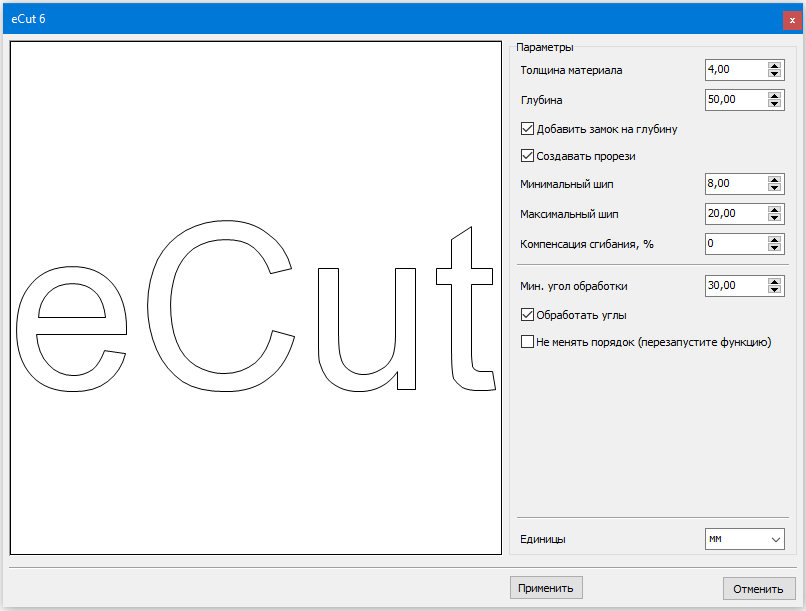806x611 pixels.
Task: Click the Отменить button
Action: pos(759,588)
